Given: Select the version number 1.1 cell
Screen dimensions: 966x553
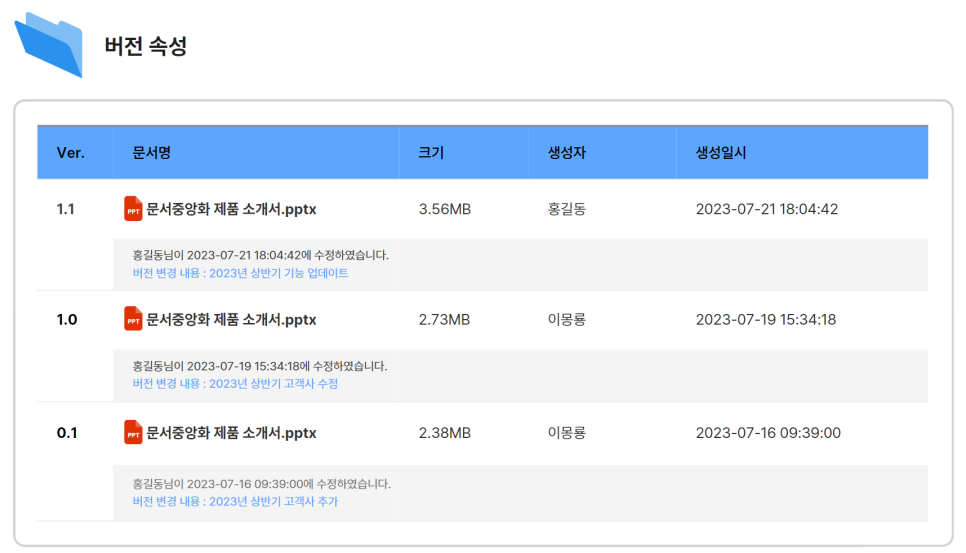Looking at the screenshot, I should coord(65,209).
